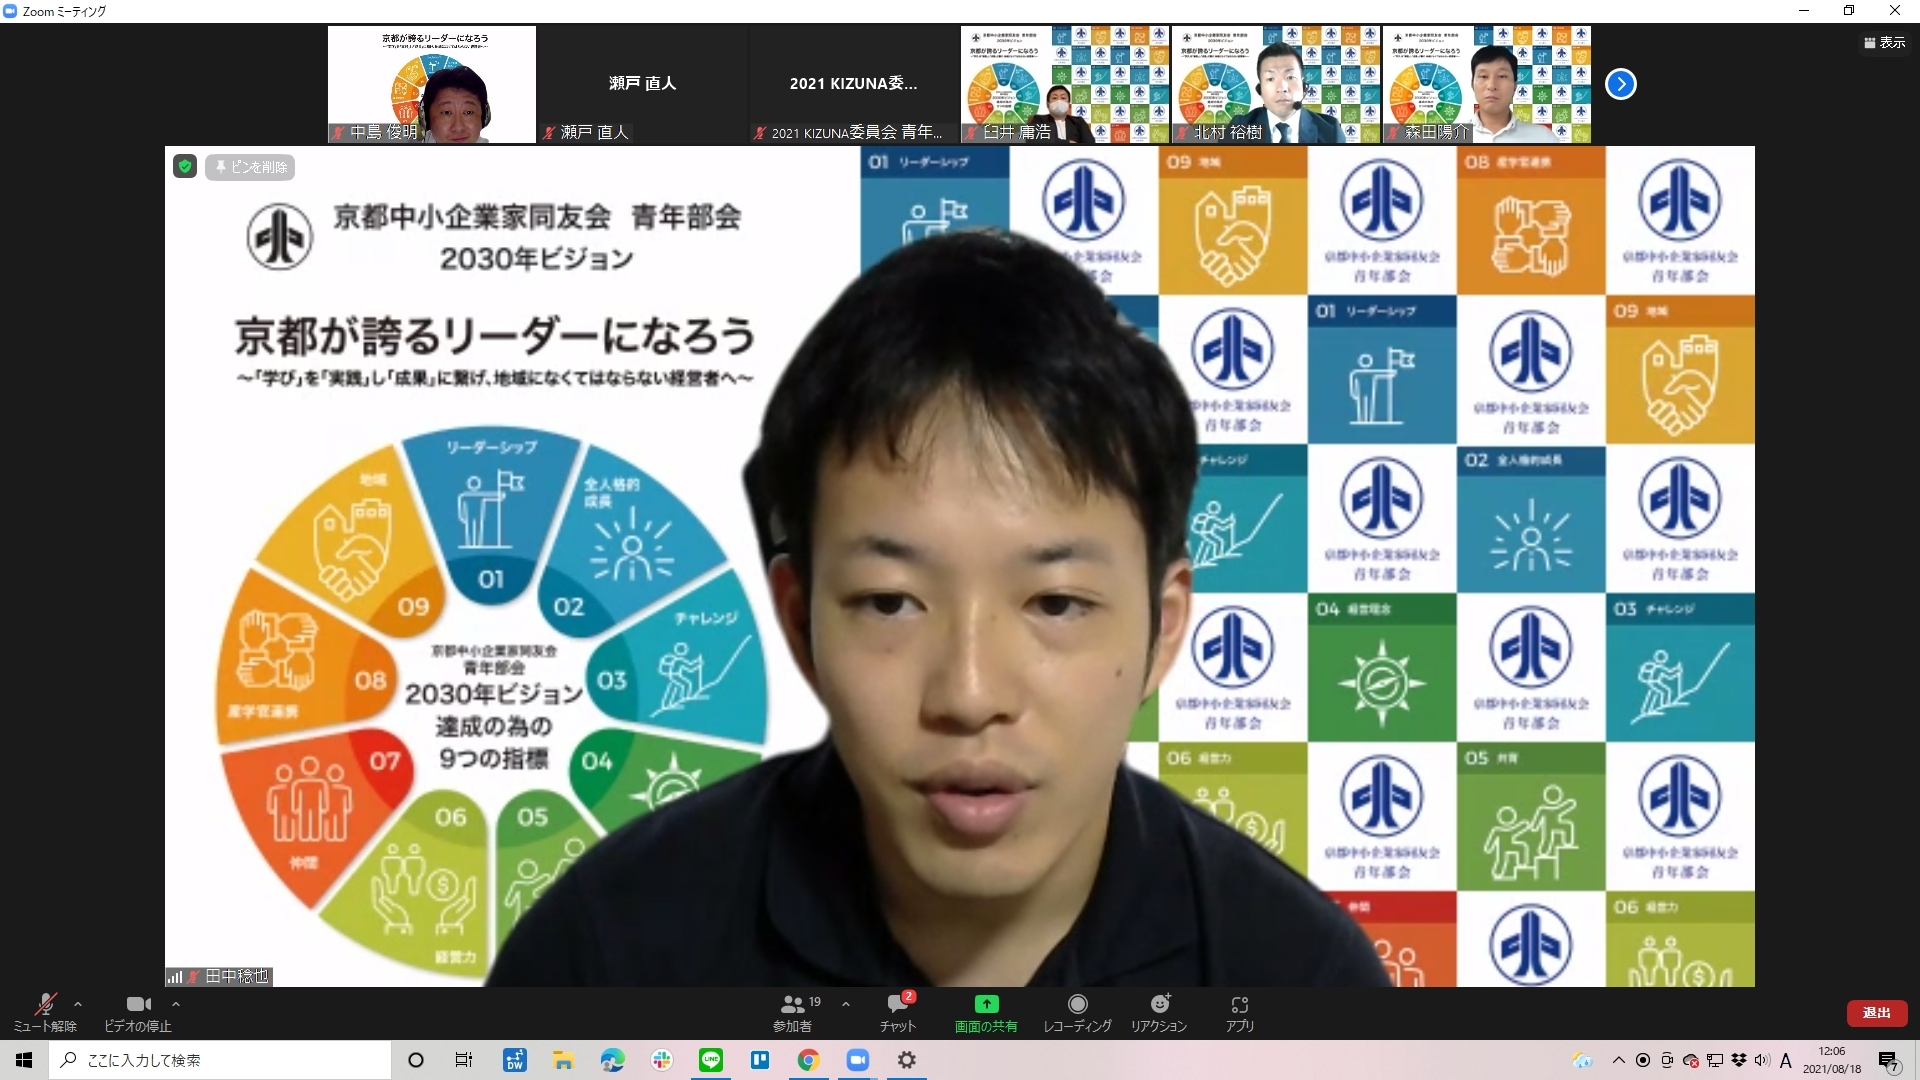Expand video options arrow beside ビデオの停止
The image size is (1920, 1080).
pos(176,1004)
